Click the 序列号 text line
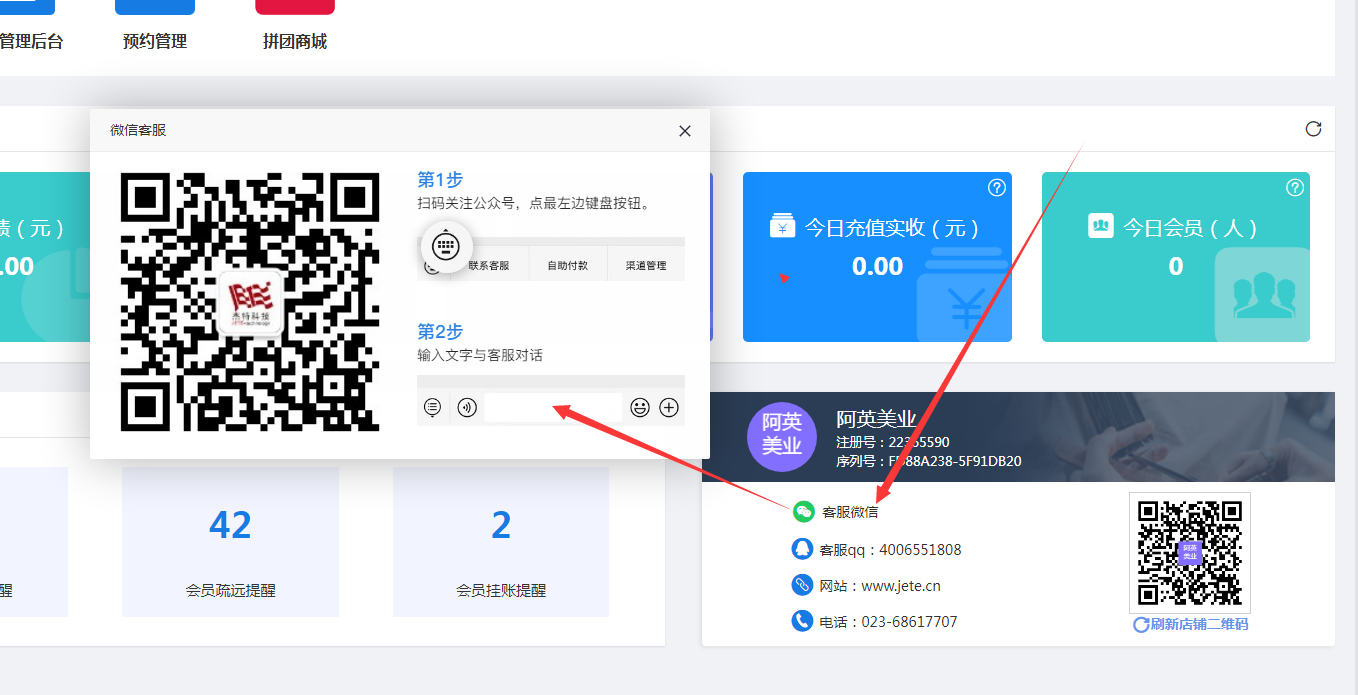The height and width of the screenshot is (695, 1358). point(929,461)
